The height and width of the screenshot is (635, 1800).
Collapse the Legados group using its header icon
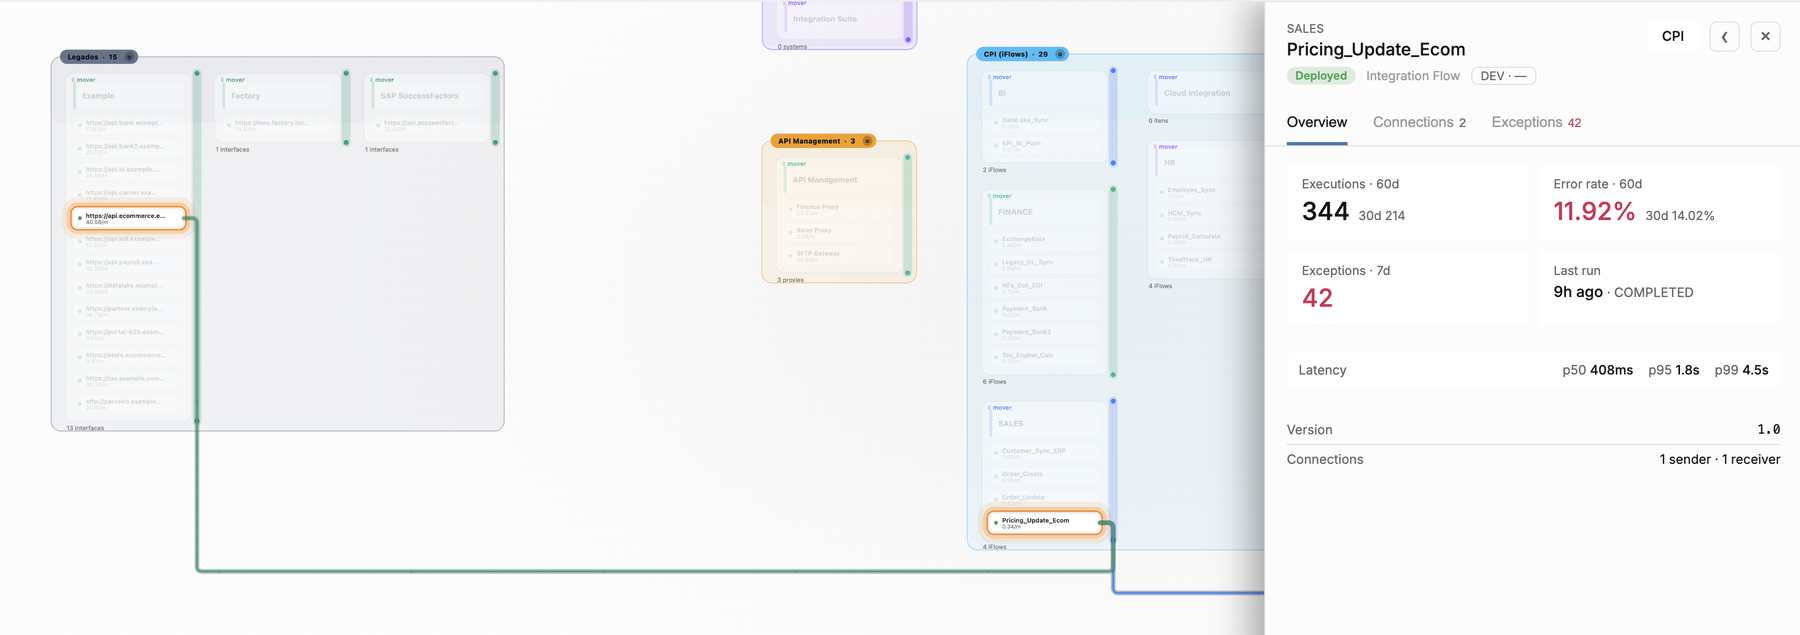[129, 57]
